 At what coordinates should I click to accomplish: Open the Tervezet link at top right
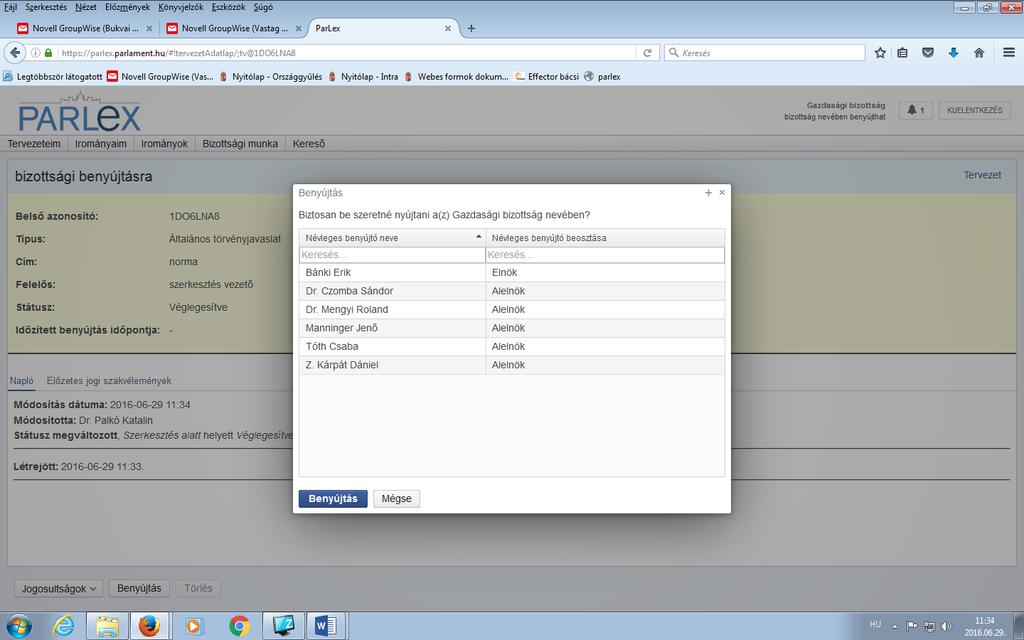[982, 175]
